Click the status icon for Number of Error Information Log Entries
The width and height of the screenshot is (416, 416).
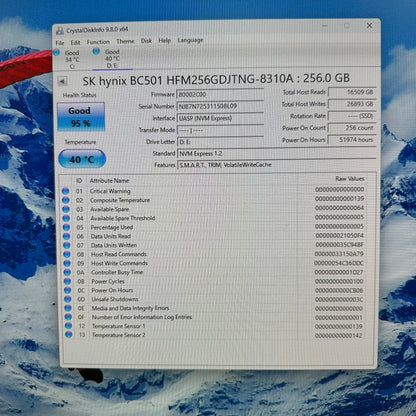(68, 317)
